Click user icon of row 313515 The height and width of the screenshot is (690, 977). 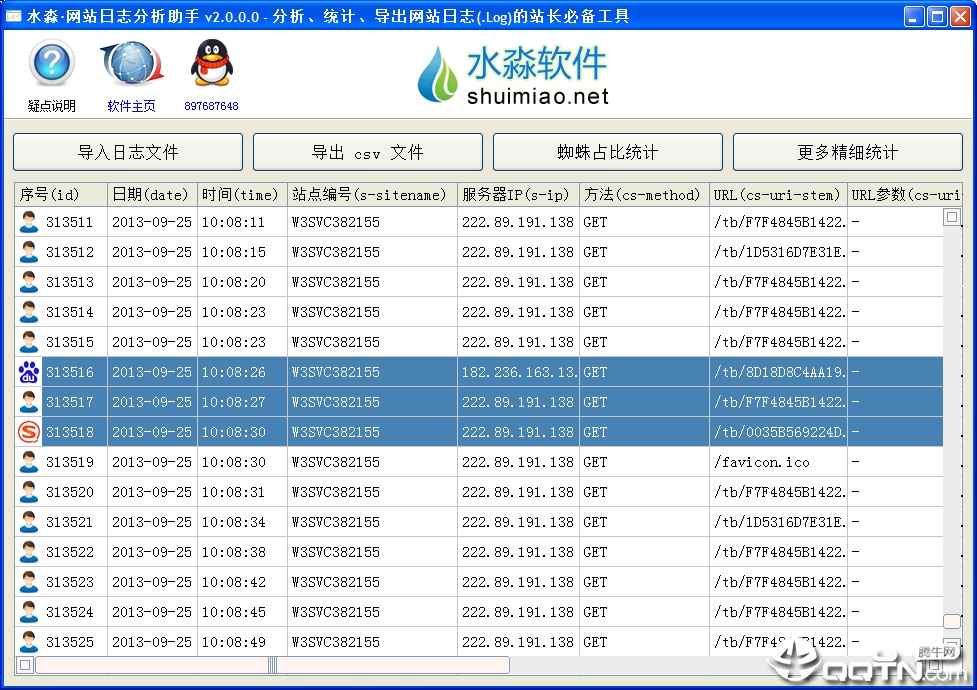pyautogui.click(x=29, y=342)
